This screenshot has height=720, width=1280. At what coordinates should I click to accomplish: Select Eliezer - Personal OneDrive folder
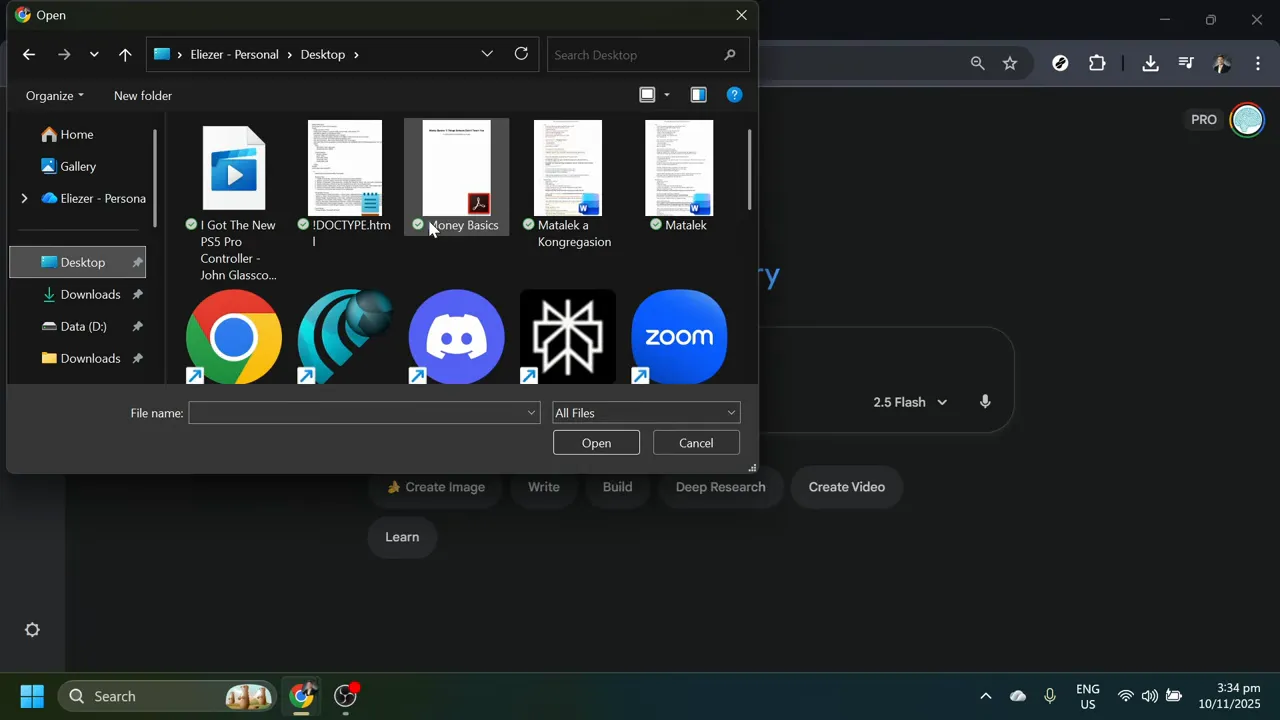point(93,198)
